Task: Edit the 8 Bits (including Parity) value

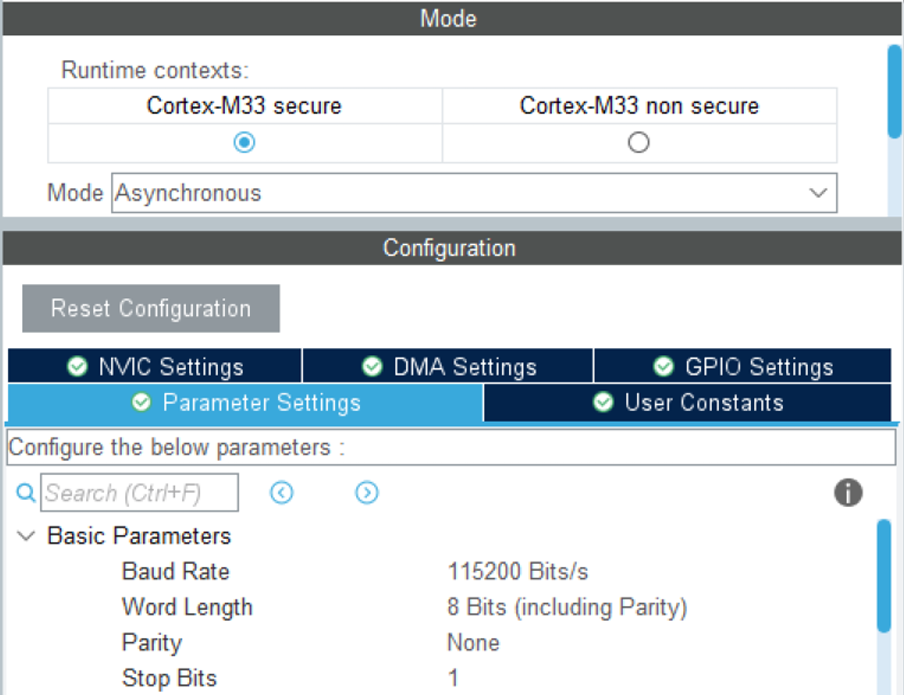Action: pyautogui.click(x=567, y=607)
